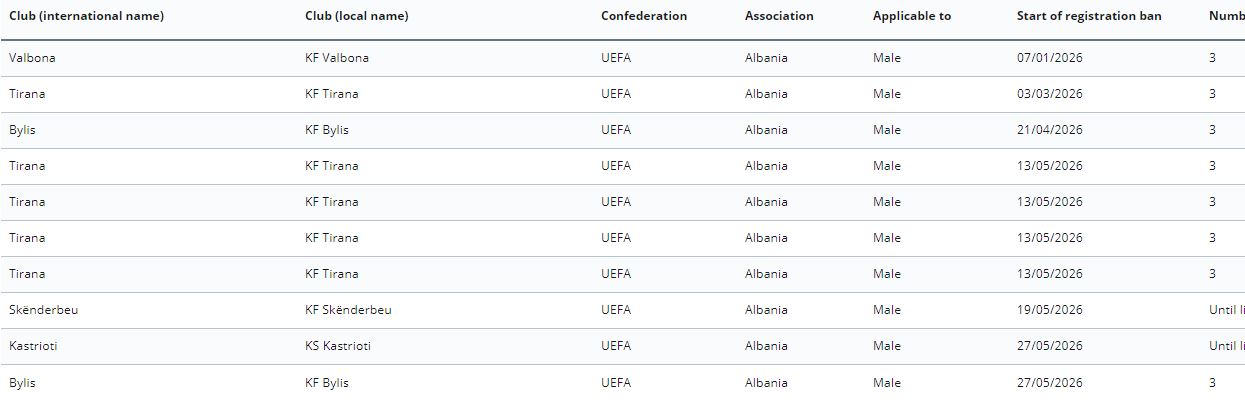Select the Skënderbeu club row
Image resolution: width=1245 pixels, height=407 pixels.
pos(622,310)
